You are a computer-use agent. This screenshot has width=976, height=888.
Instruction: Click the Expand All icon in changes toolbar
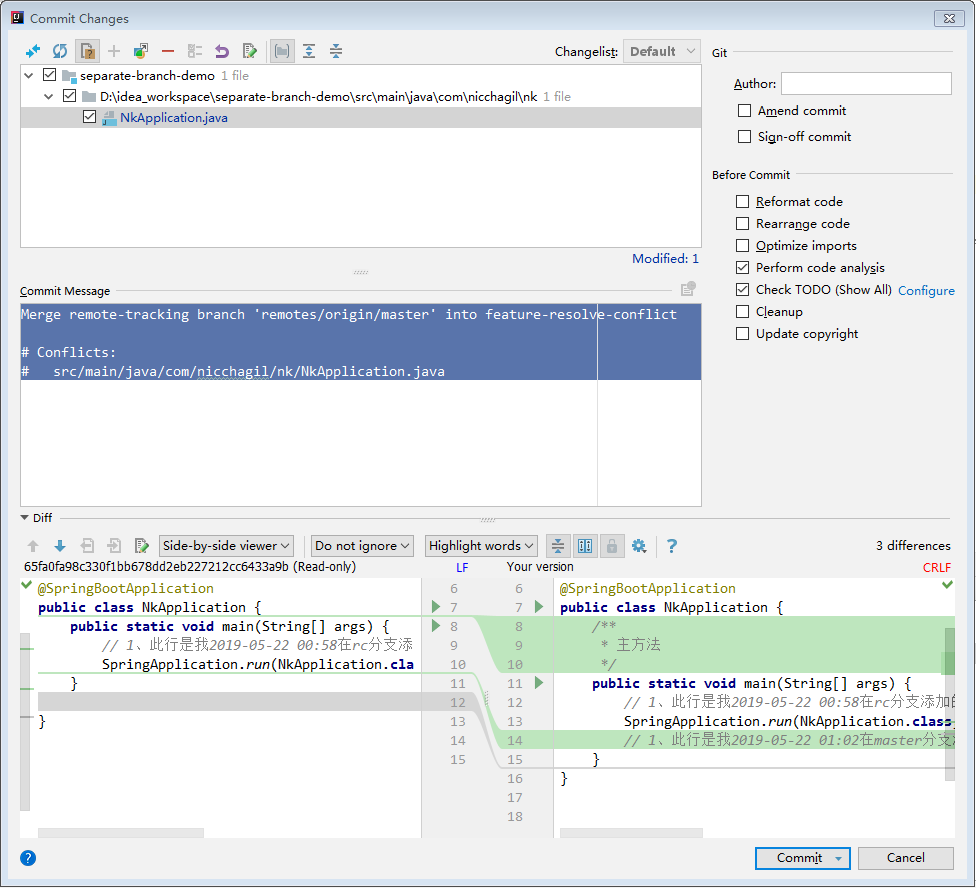point(309,51)
